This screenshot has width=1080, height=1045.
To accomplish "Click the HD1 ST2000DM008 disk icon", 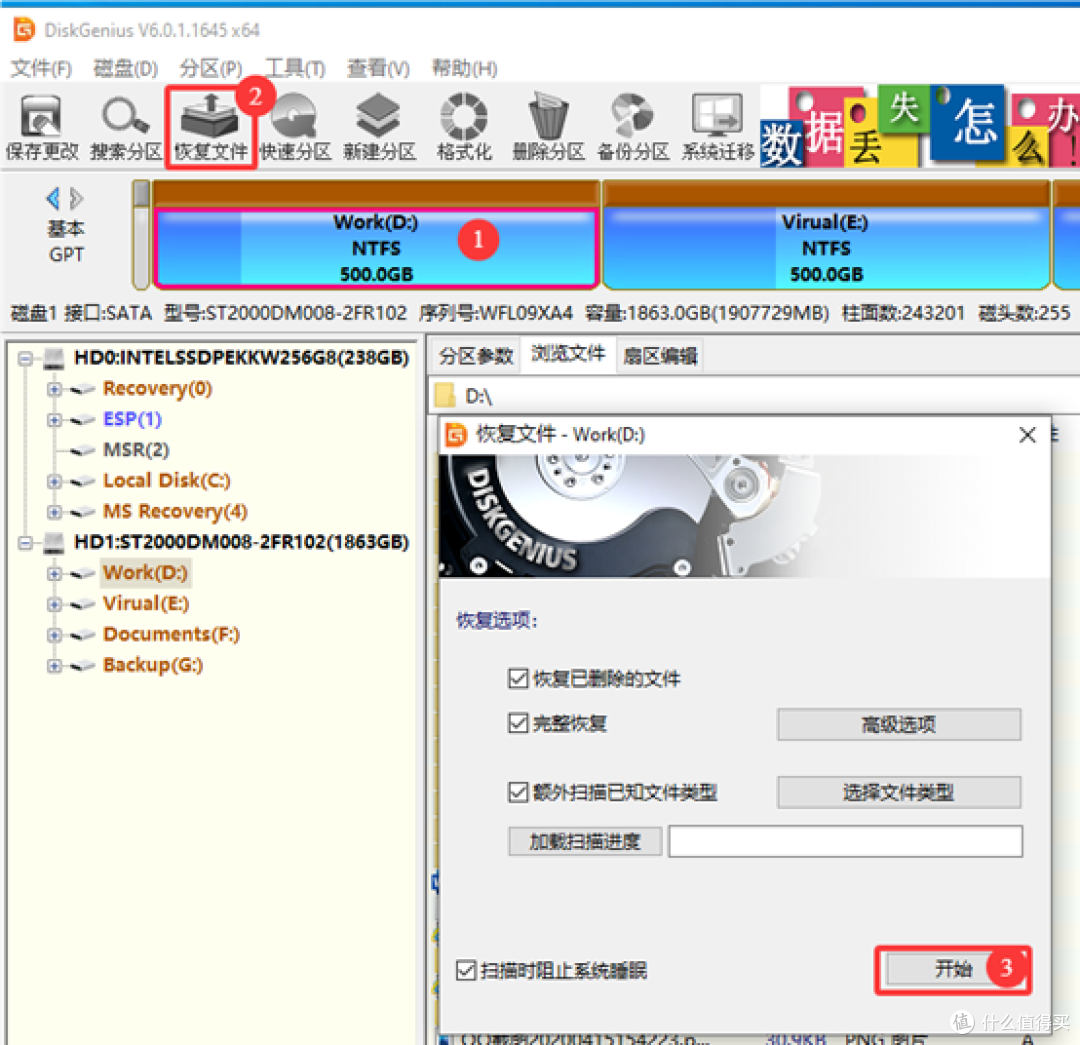I will coord(54,543).
